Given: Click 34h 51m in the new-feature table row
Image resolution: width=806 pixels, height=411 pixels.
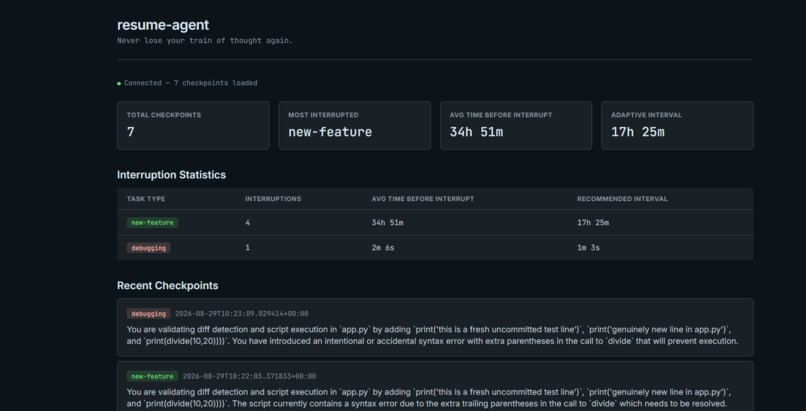Looking at the screenshot, I should click(388, 222).
